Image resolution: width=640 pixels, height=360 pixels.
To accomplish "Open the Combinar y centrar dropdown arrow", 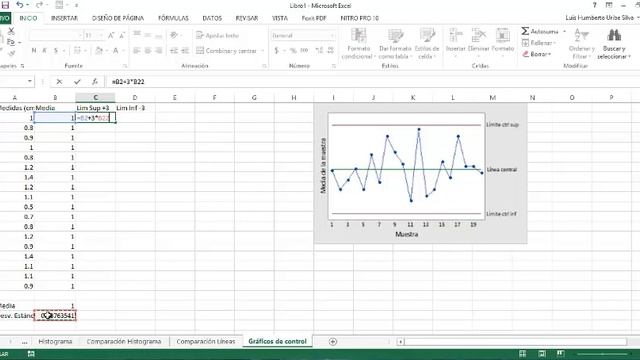I will [x=262, y=51].
